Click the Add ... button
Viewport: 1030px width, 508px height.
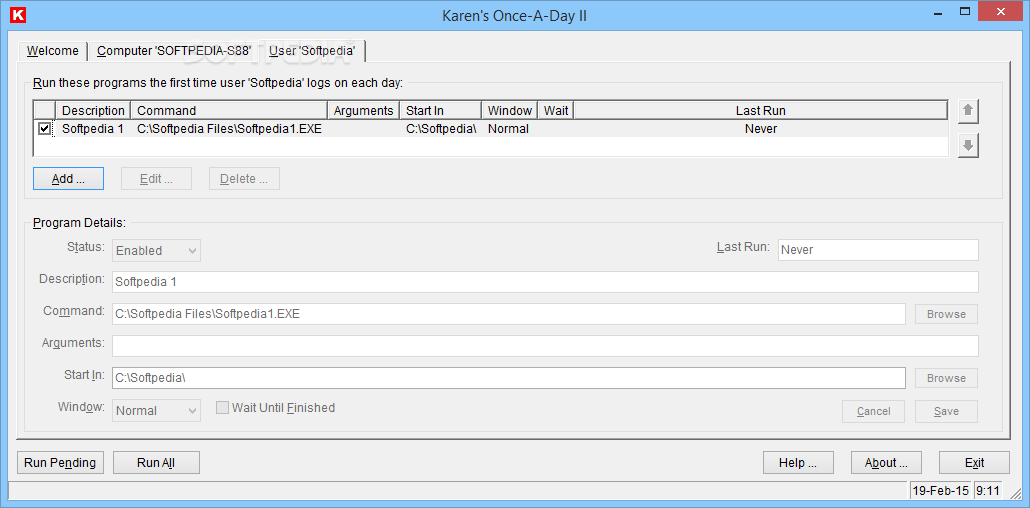(68, 179)
